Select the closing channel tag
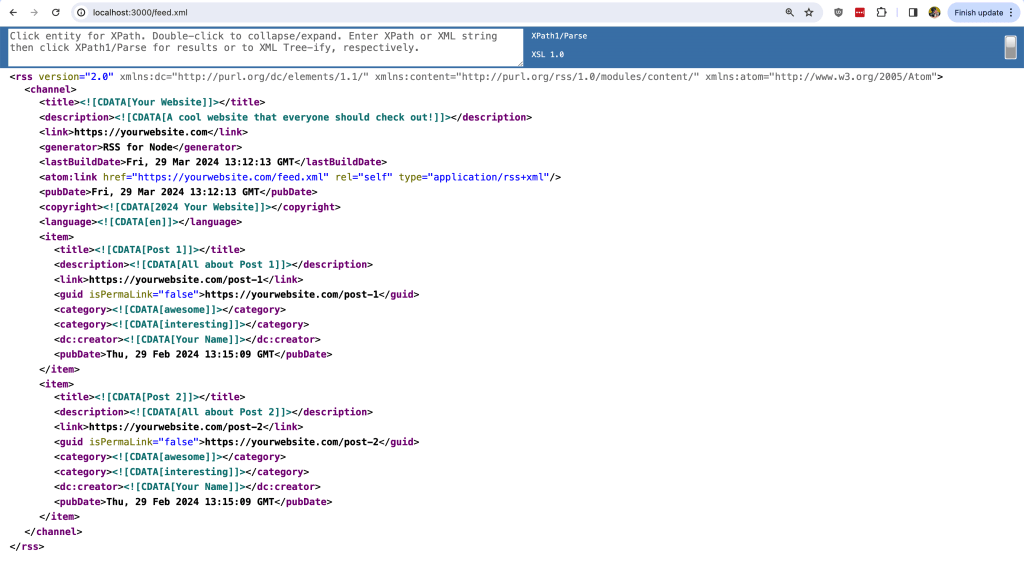 (54, 532)
